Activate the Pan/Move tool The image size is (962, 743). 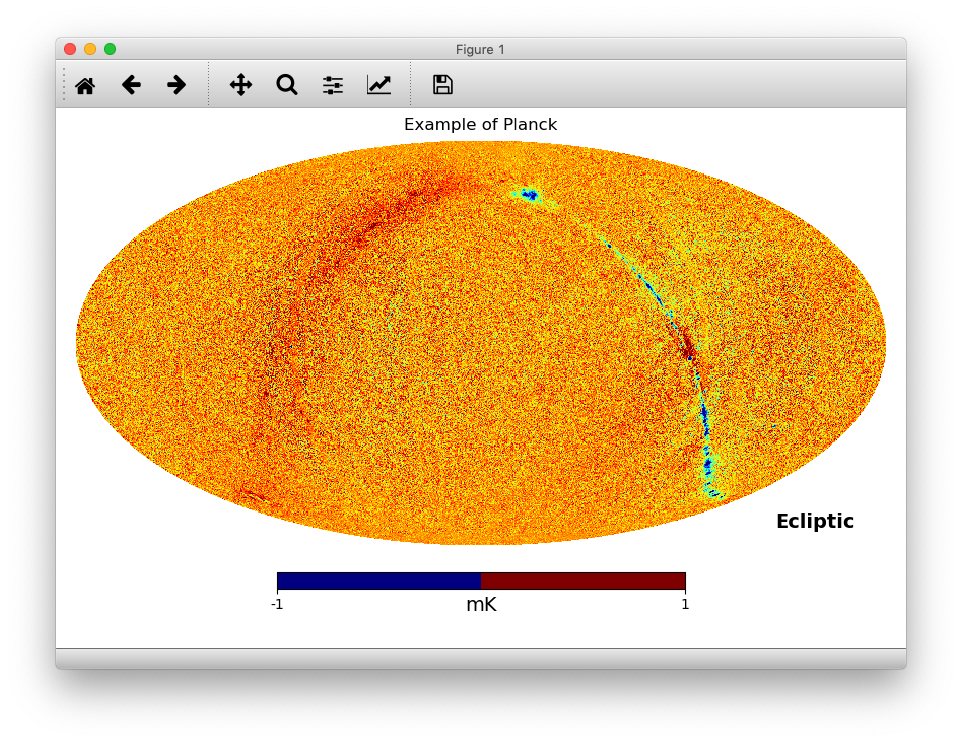pyautogui.click(x=240, y=85)
